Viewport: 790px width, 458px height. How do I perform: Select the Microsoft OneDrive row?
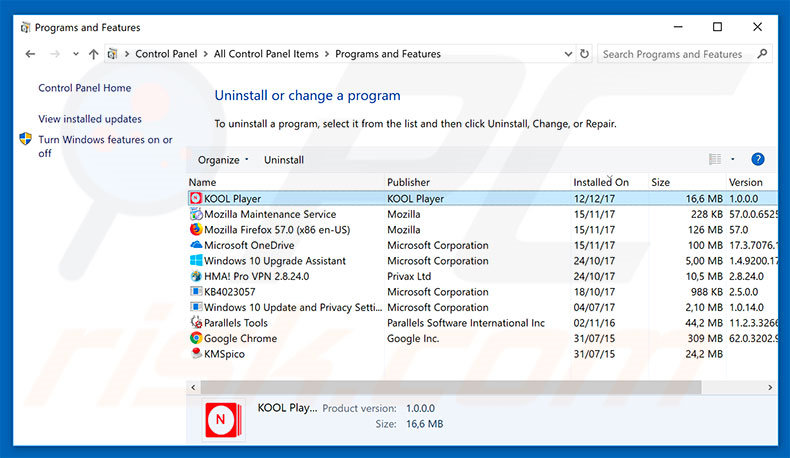(x=483, y=245)
